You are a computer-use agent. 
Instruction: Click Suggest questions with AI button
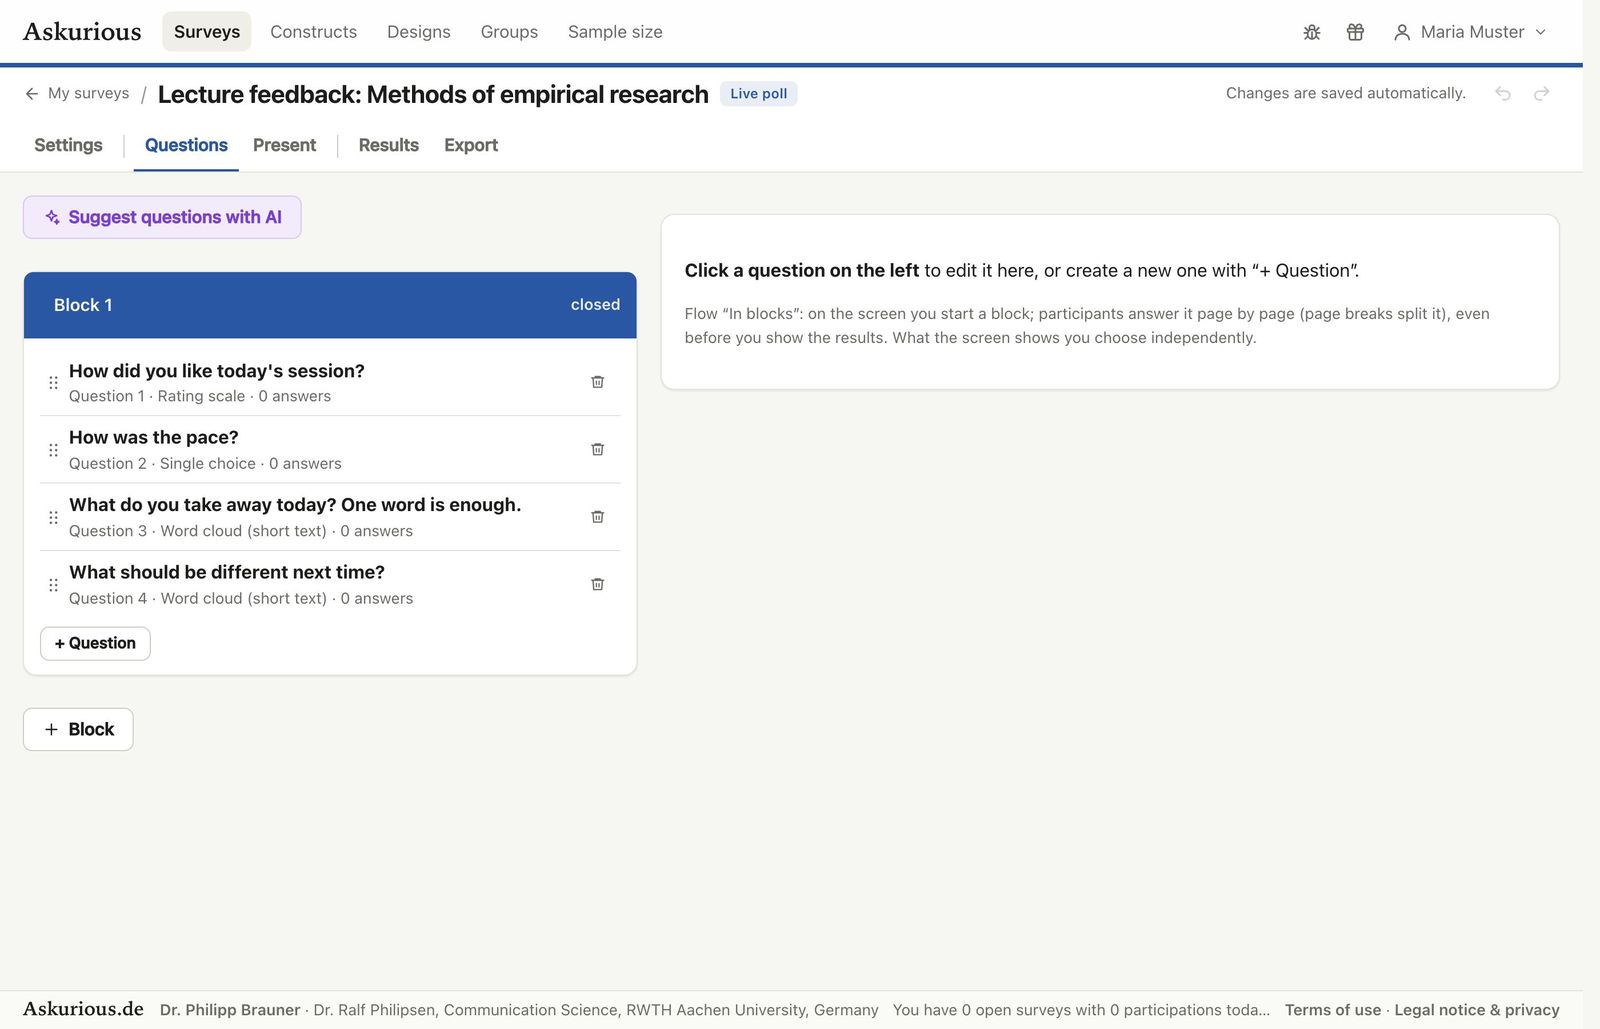click(x=162, y=217)
